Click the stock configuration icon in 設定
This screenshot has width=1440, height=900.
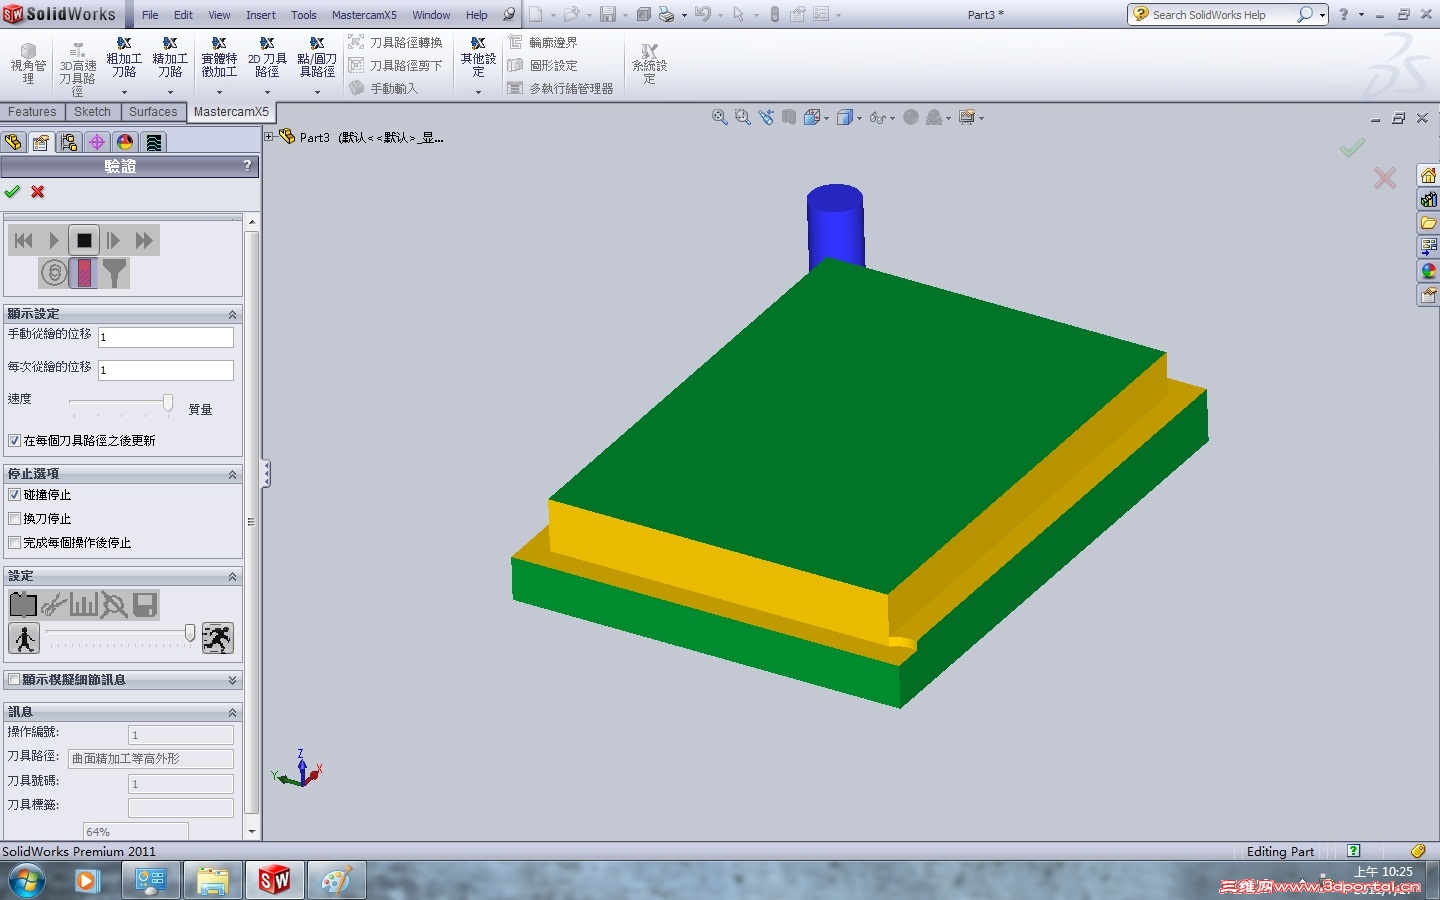click(x=23, y=604)
